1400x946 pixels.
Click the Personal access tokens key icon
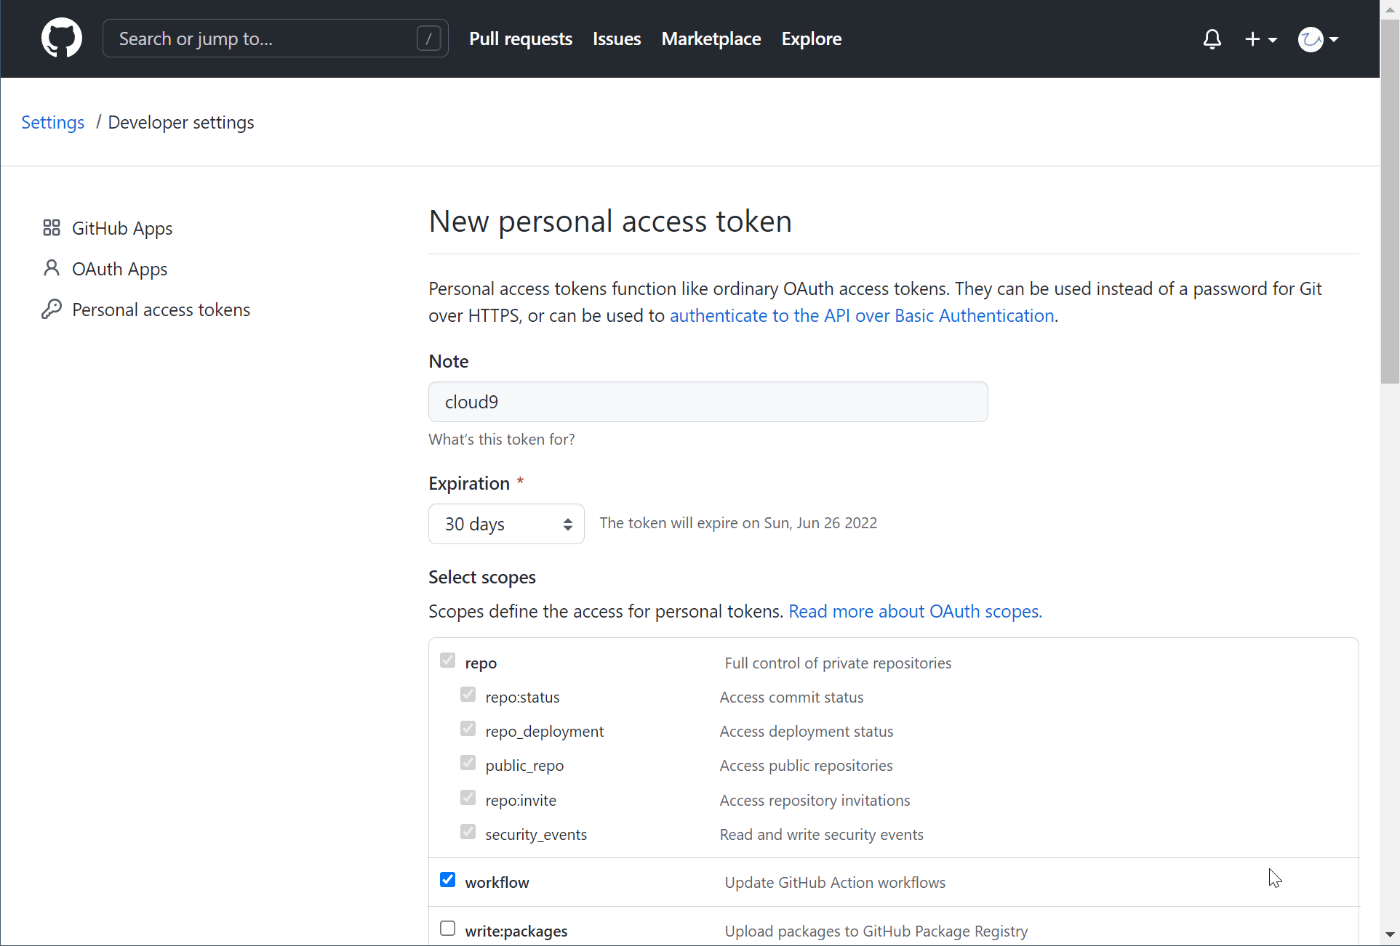[x=52, y=309]
